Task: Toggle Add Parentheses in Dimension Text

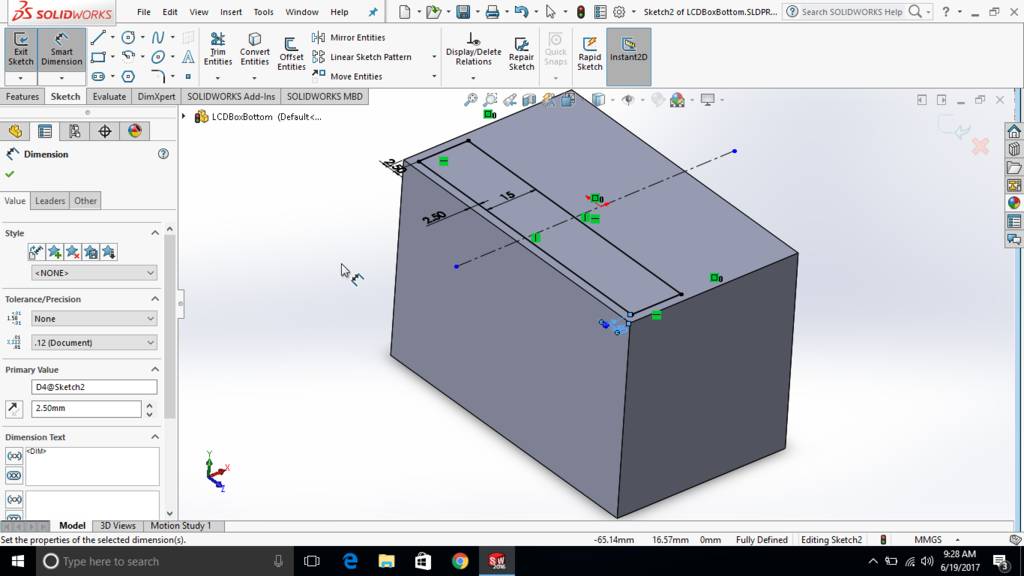Action: pyautogui.click(x=14, y=456)
